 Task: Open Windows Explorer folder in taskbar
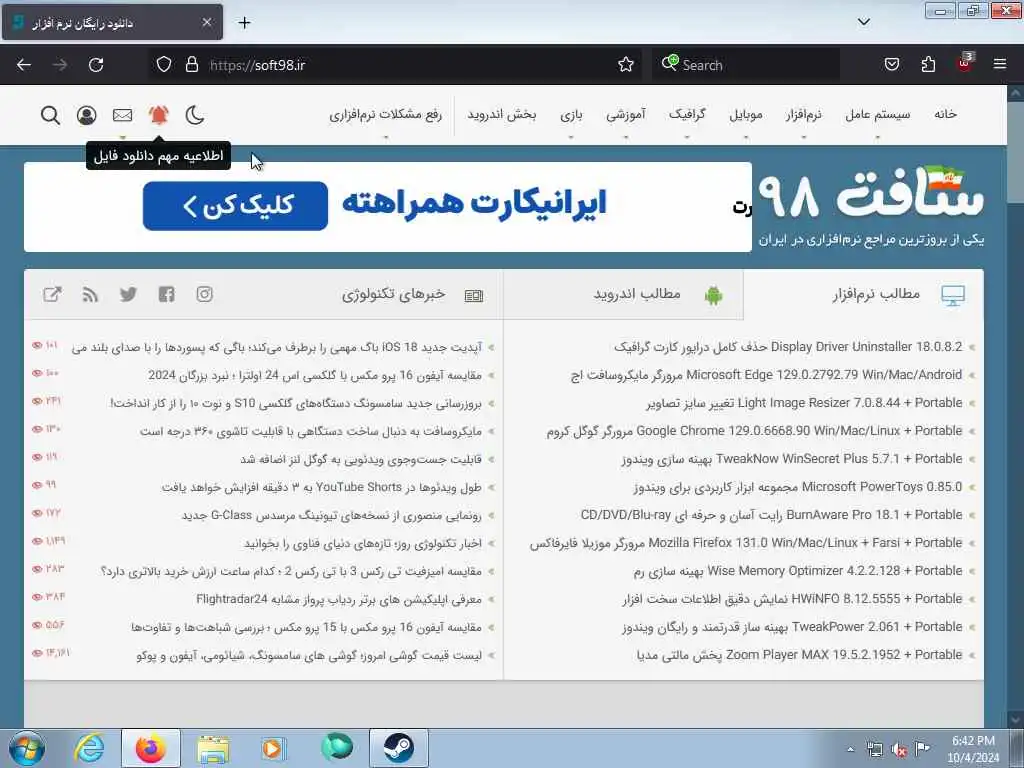click(x=213, y=749)
